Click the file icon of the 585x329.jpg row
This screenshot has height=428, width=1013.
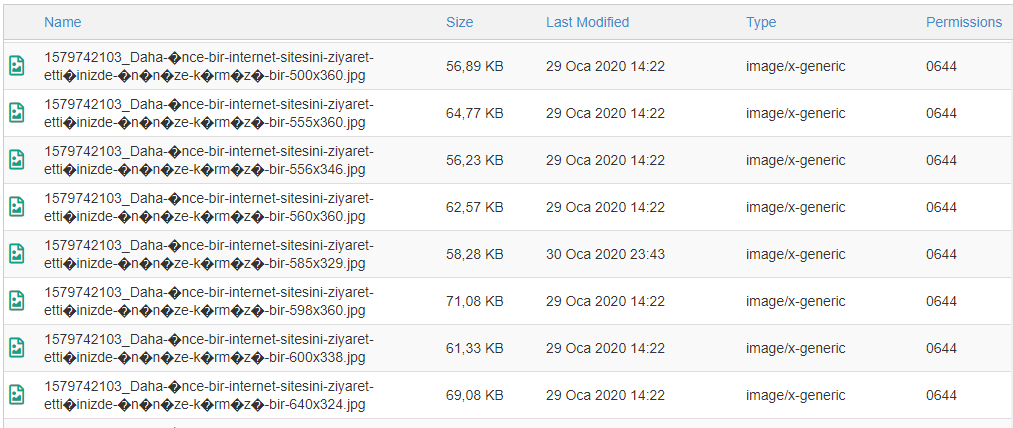point(17,254)
